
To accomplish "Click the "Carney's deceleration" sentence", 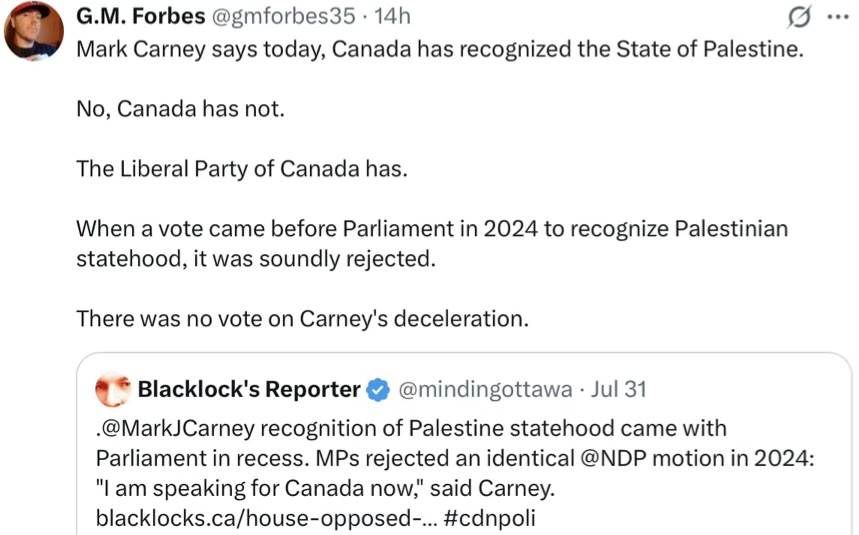I will click(302, 319).
